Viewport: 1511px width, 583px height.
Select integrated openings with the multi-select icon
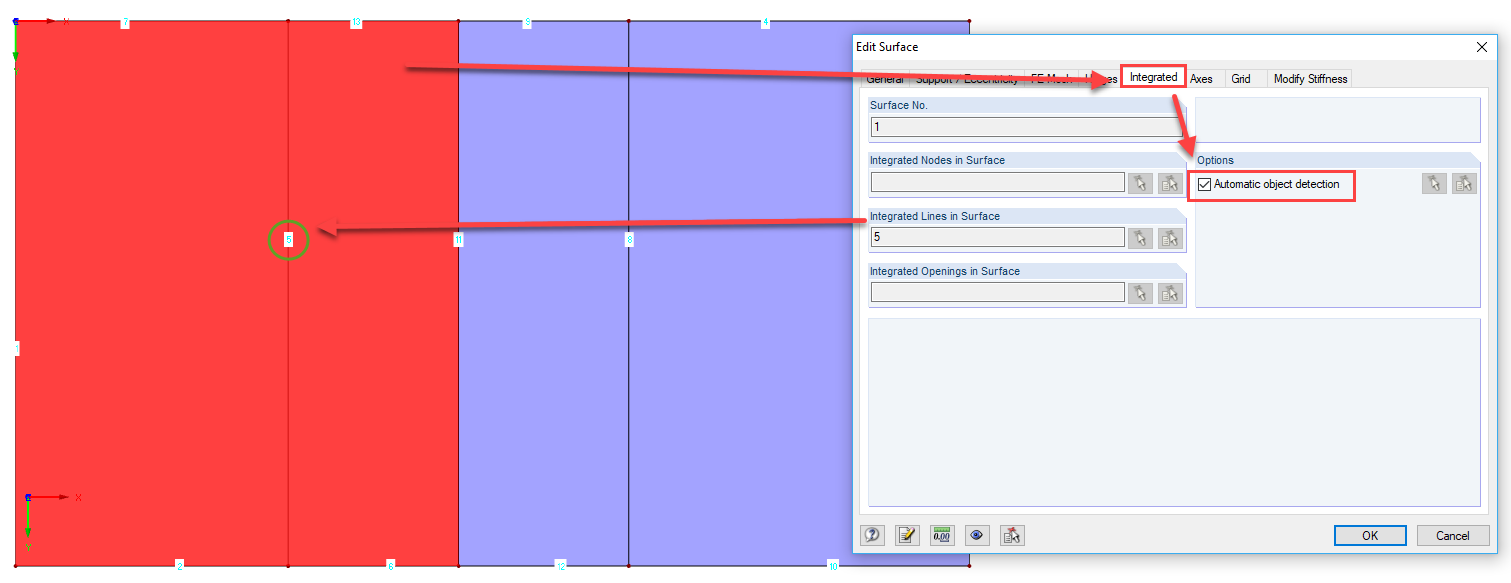[x=1169, y=292]
